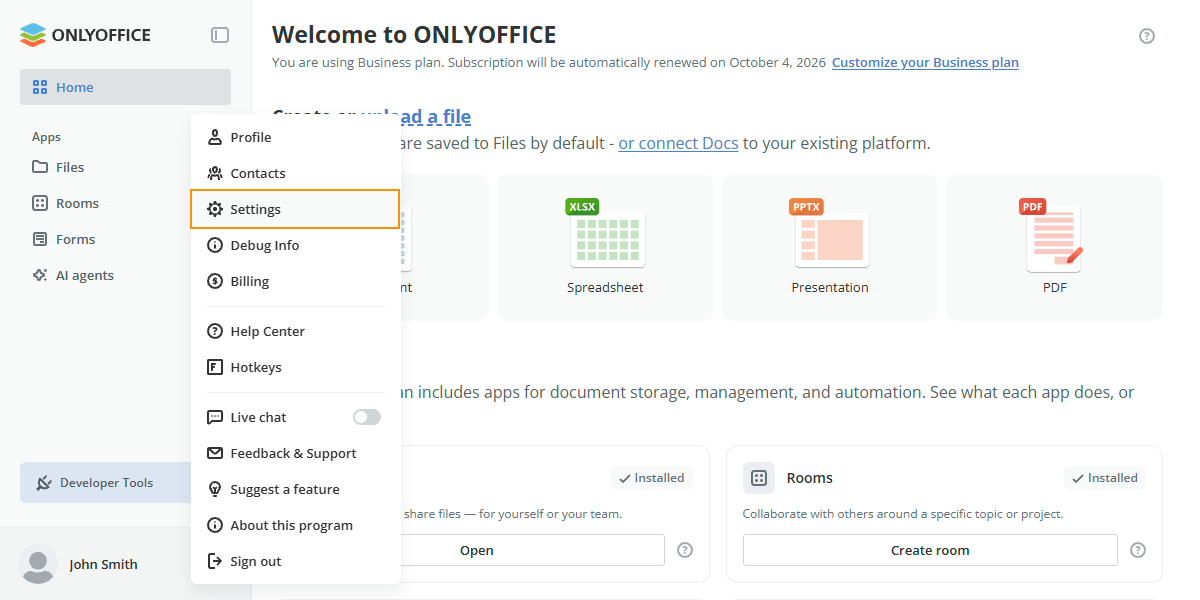Image resolution: width=1200 pixels, height=600 pixels.
Task: Click the Sign out arrow icon
Action: pyautogui.click(x=214, y=561)
